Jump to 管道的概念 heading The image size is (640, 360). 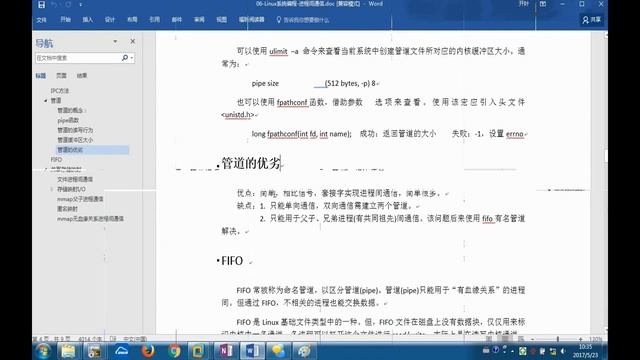tap(71, 110)
